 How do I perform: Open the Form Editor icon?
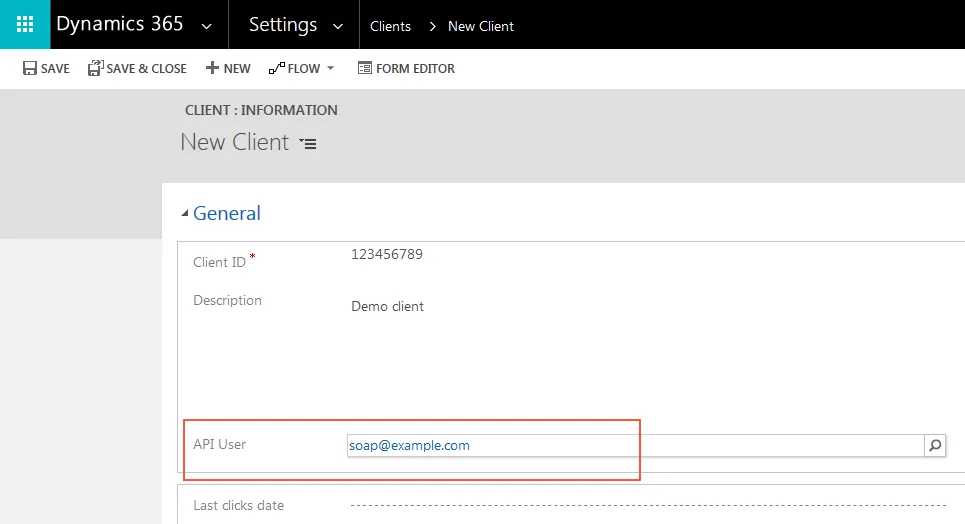point(364,68)
